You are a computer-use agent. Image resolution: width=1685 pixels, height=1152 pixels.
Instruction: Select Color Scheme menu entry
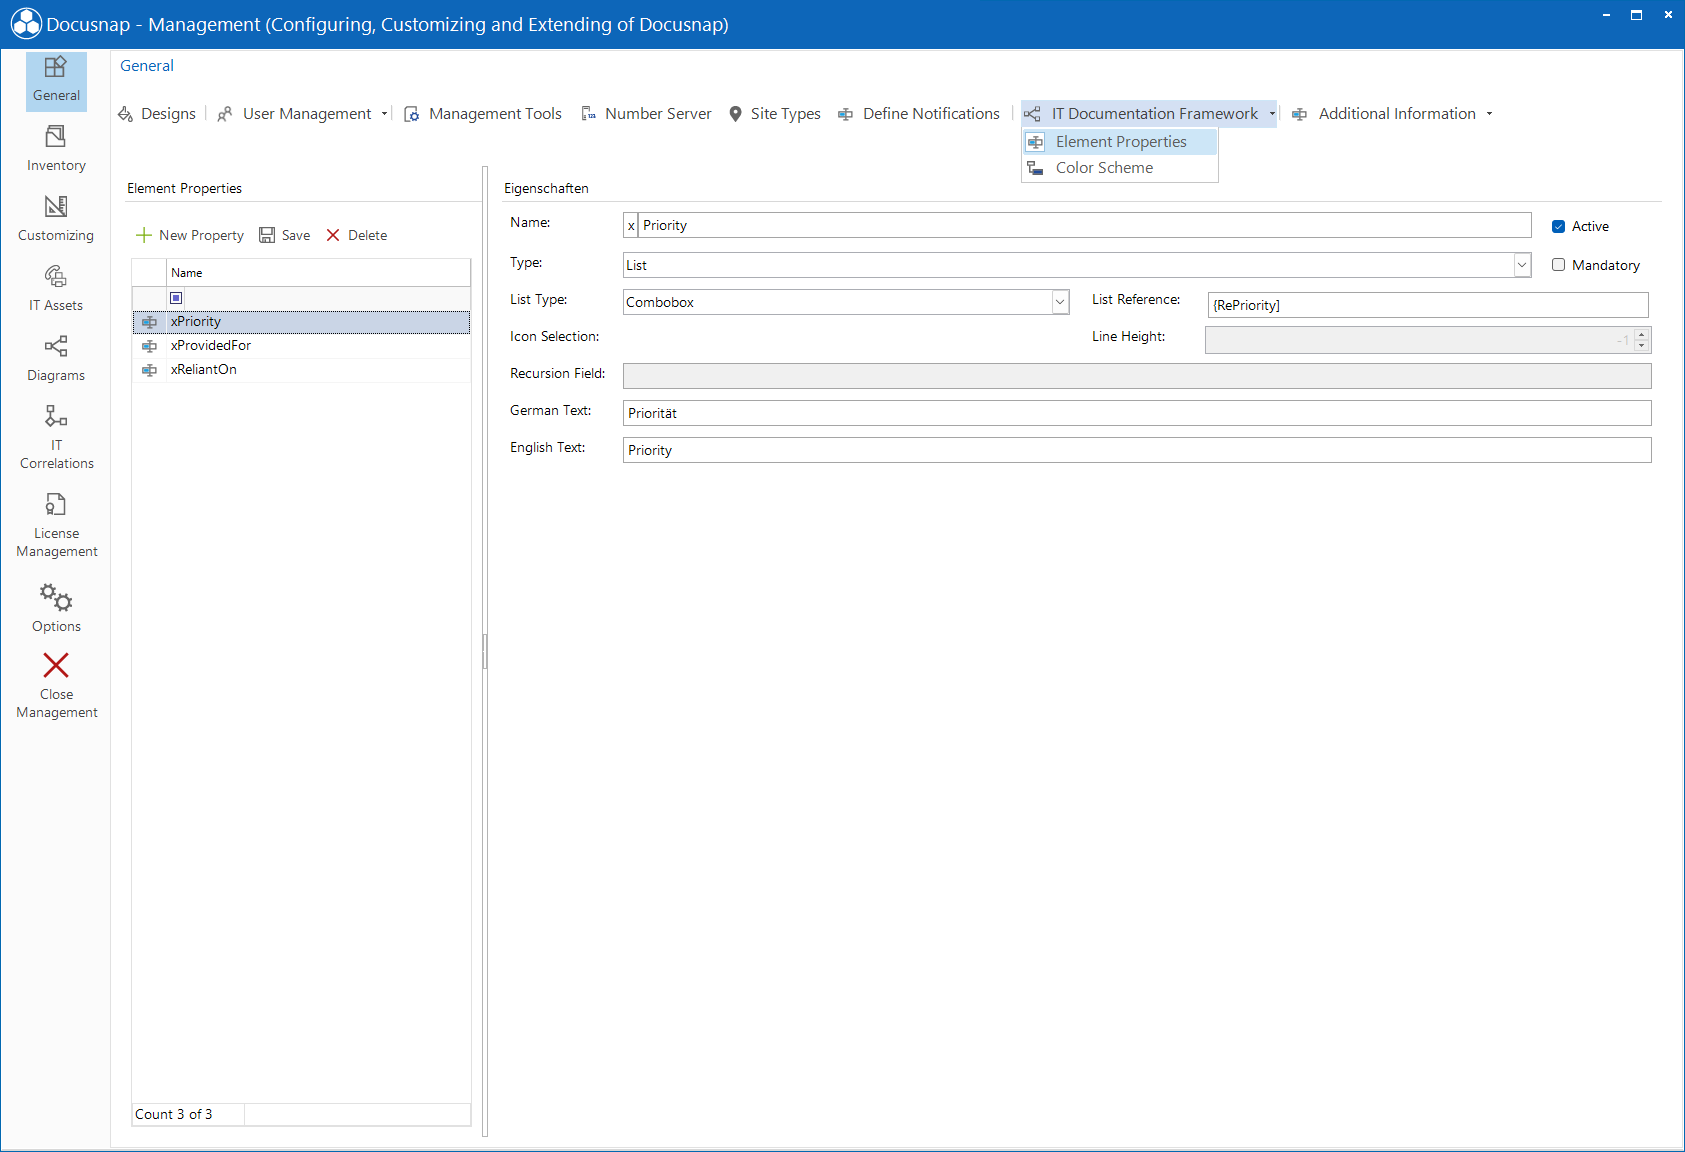(1120, 168)
